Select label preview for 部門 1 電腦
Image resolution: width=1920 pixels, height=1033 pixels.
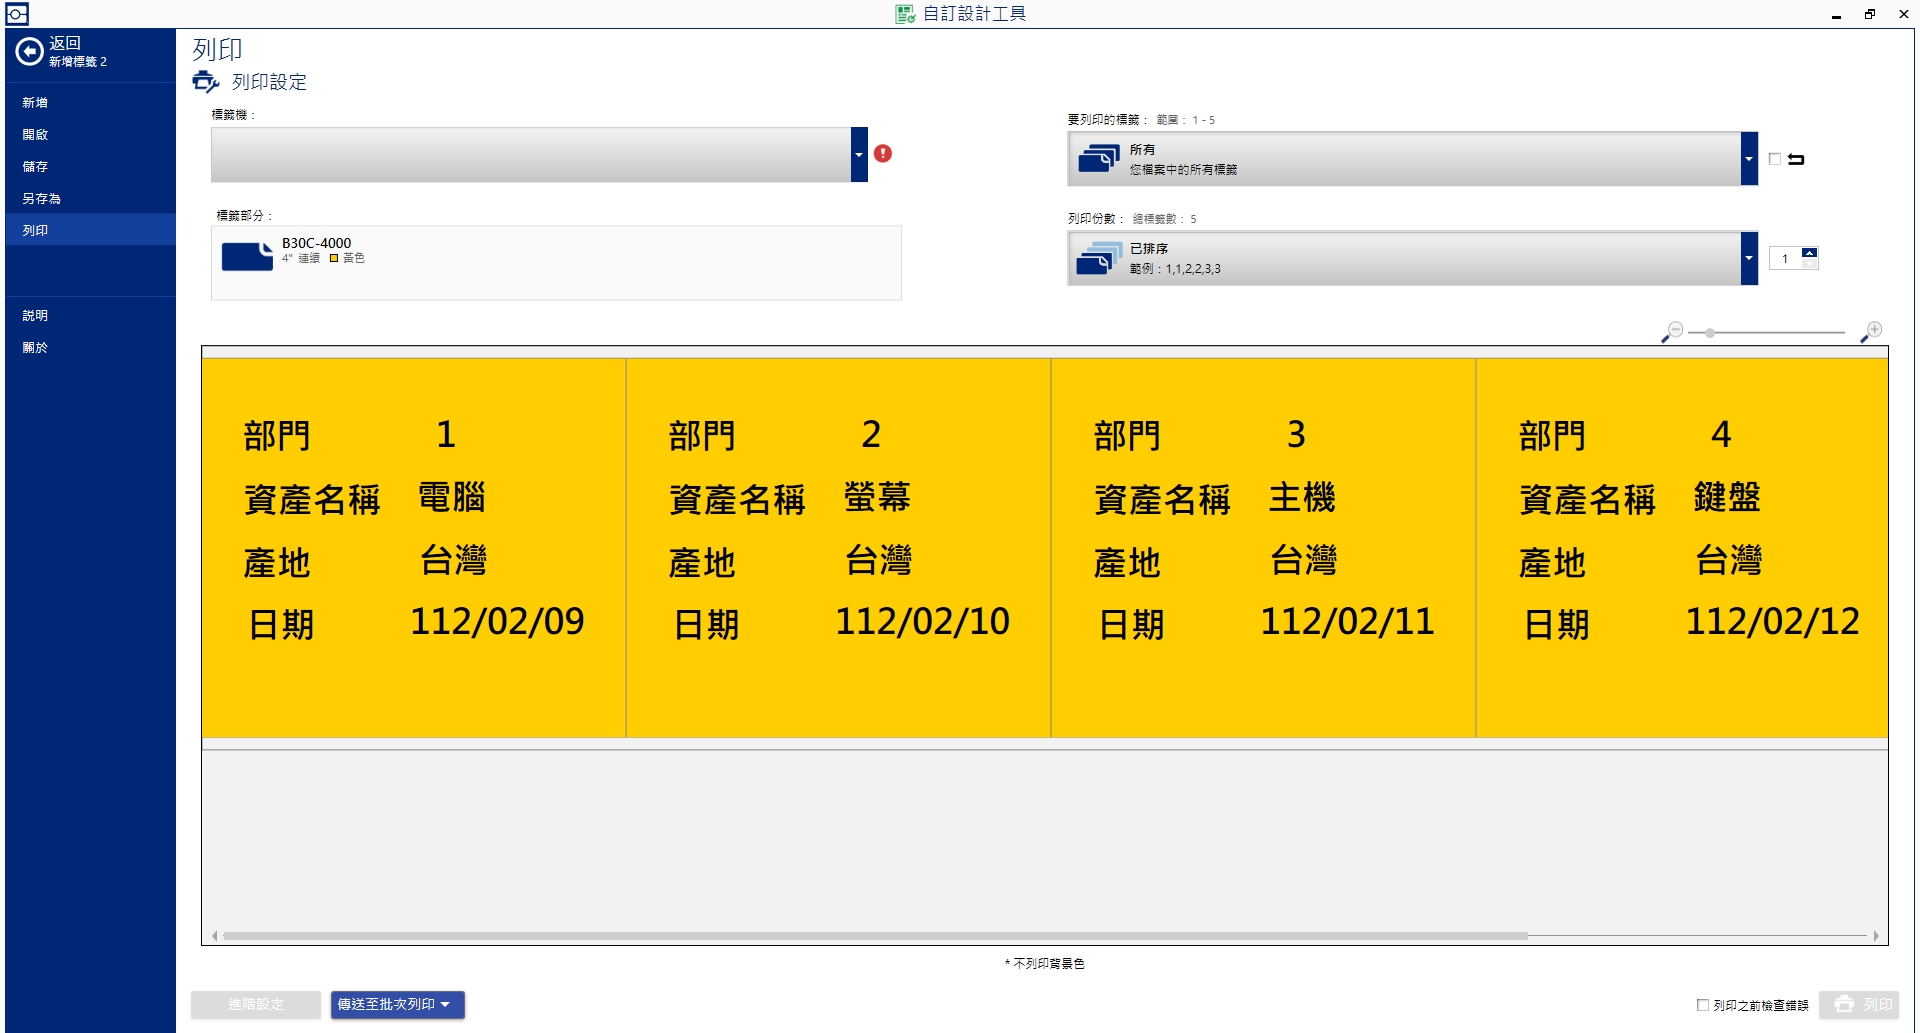[x=414, y=548]
